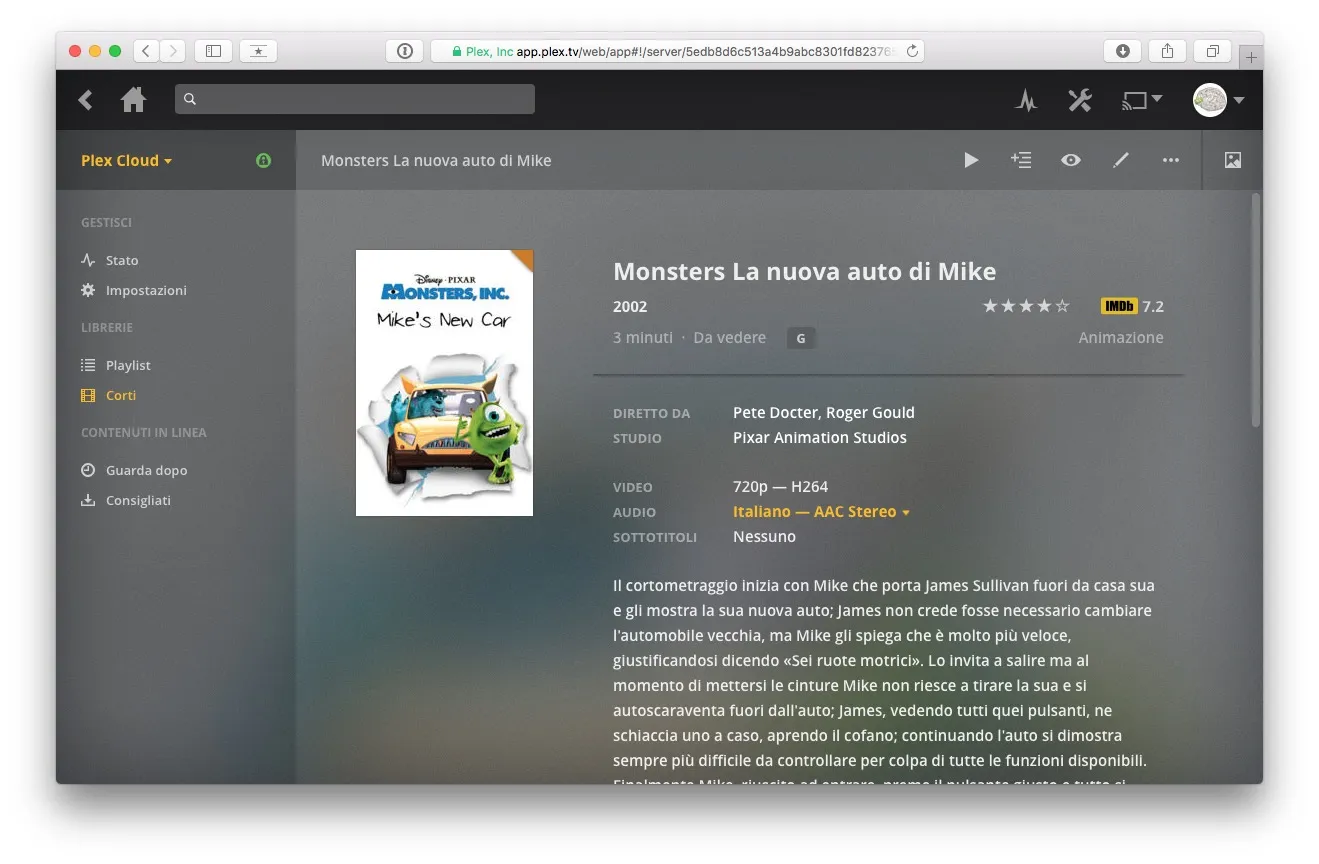Open director Roger Gould link
The height and width of the screenshot is (864, 1319).
(870, 412)
